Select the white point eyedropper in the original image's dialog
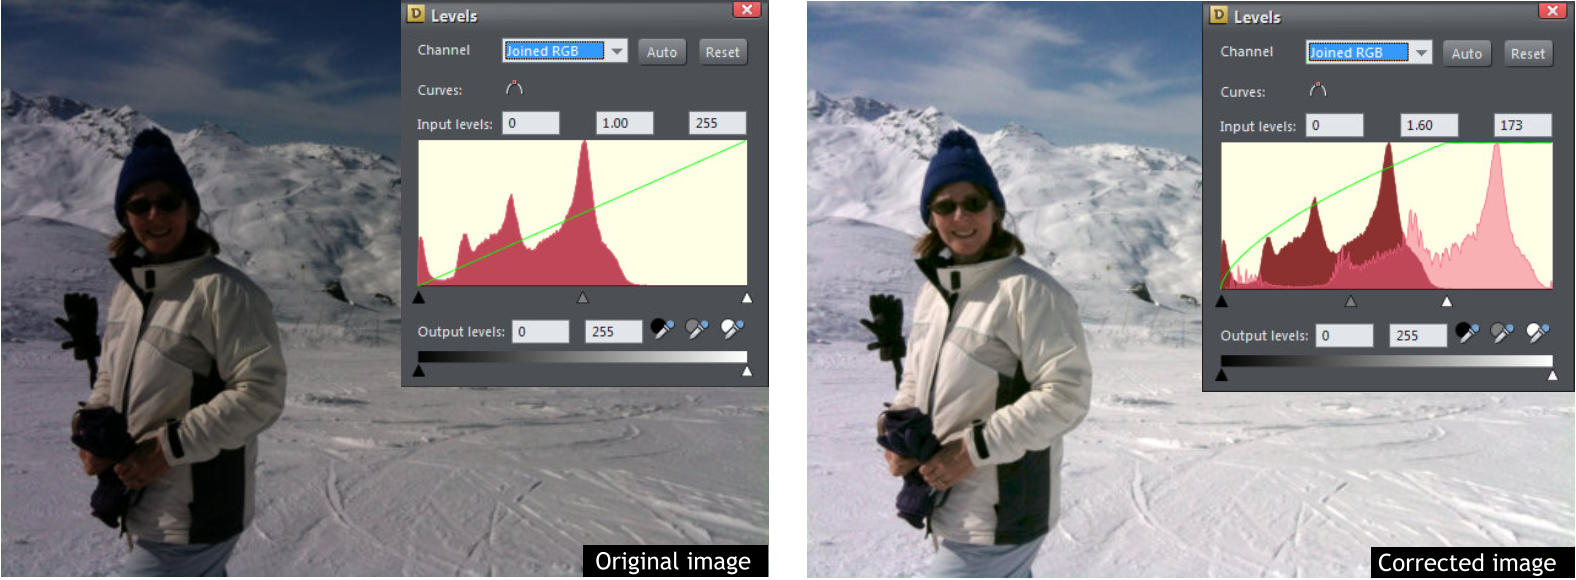1576x580 pixels. click(x=733, y=329)
